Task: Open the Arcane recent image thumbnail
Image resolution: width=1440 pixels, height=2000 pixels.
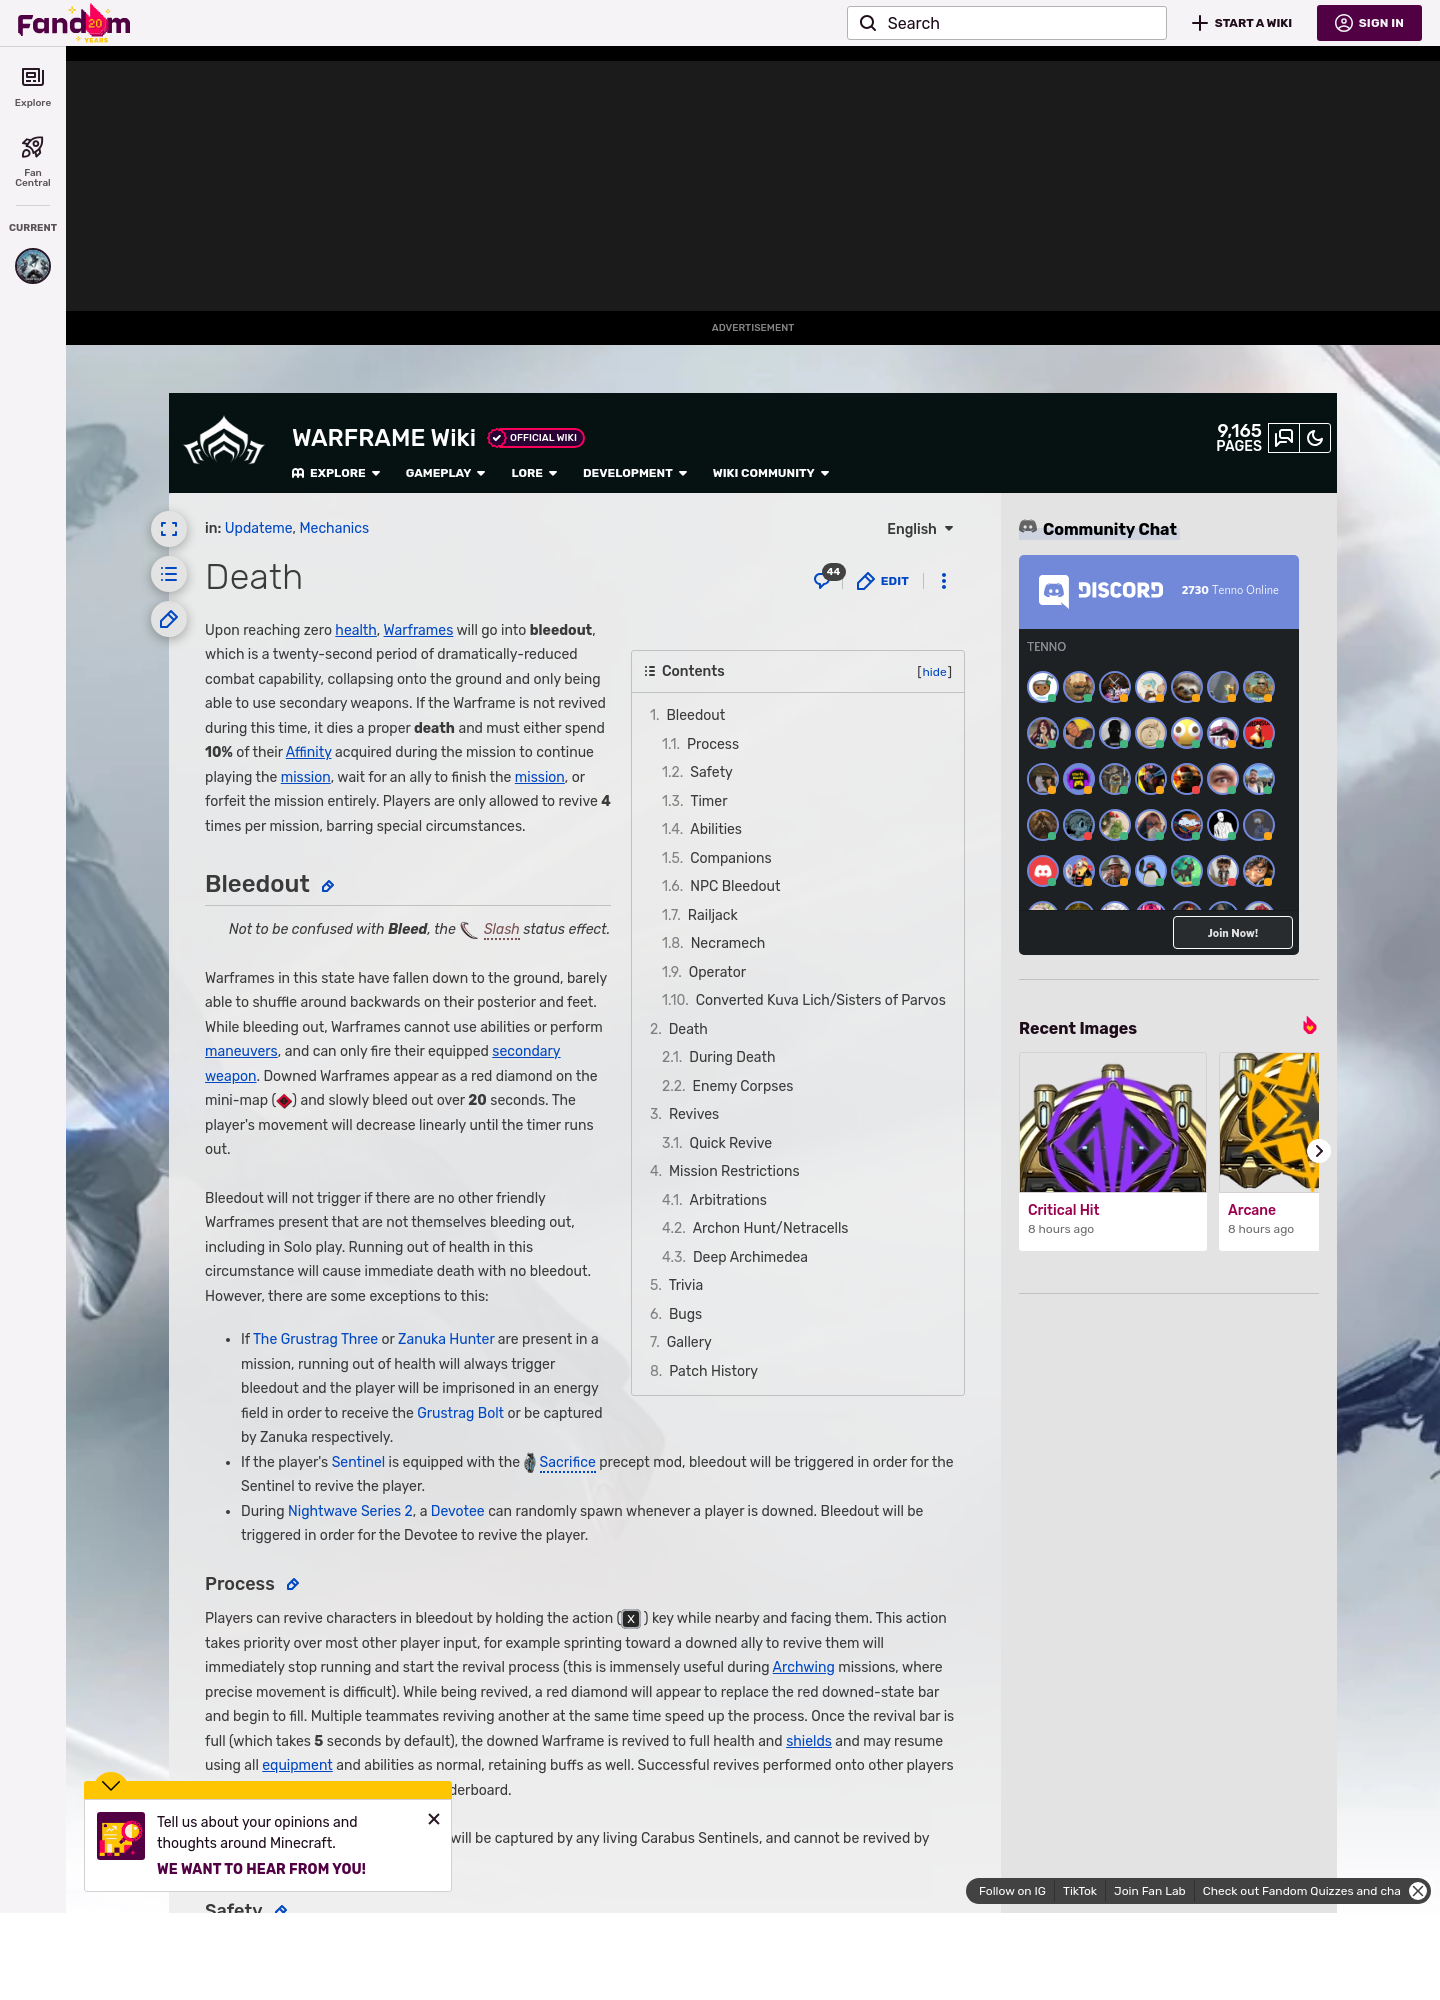Action: coord(1269,1122)
